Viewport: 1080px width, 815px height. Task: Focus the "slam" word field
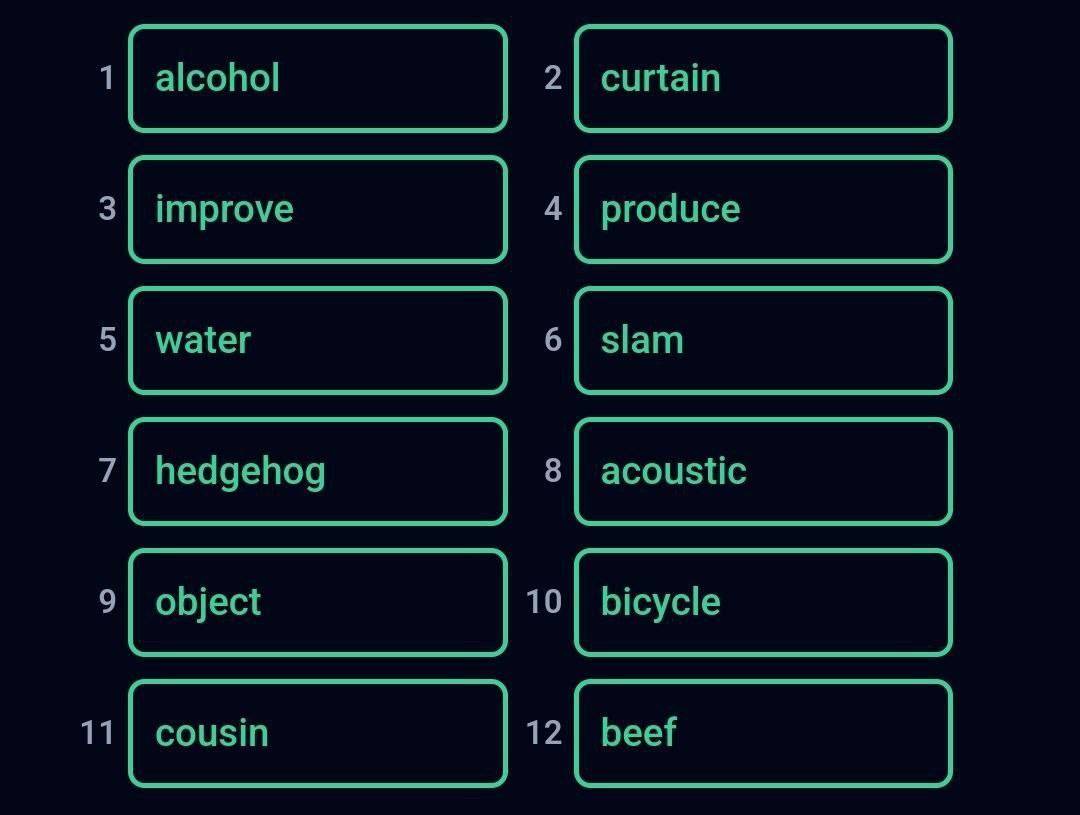click(763, 341)
